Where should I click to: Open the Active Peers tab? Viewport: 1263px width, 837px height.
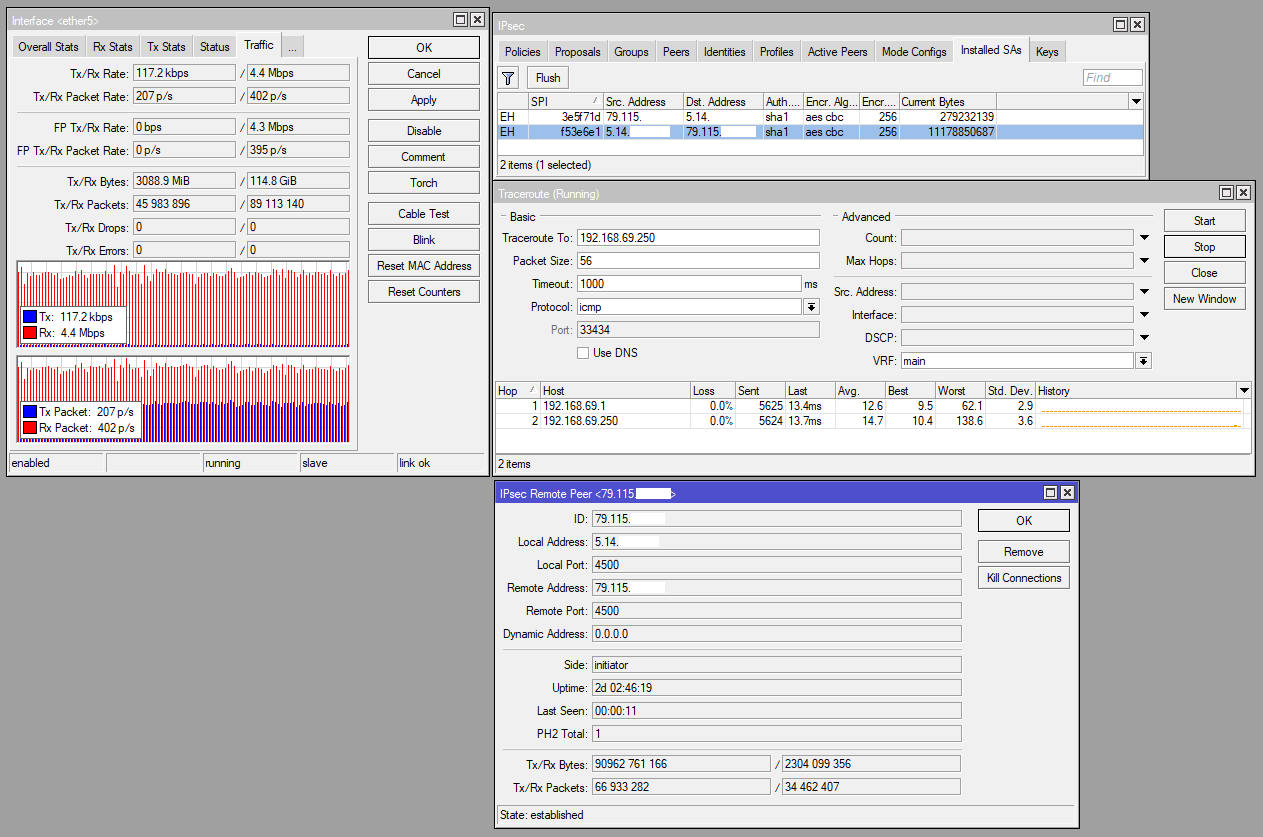click(x=837, y=52)
